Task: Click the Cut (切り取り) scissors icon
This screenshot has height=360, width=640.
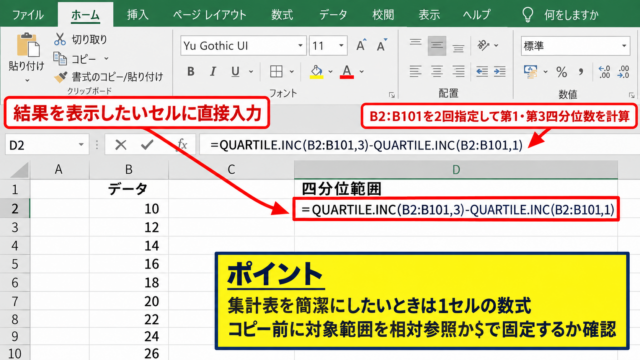Action: click(60, 39)
